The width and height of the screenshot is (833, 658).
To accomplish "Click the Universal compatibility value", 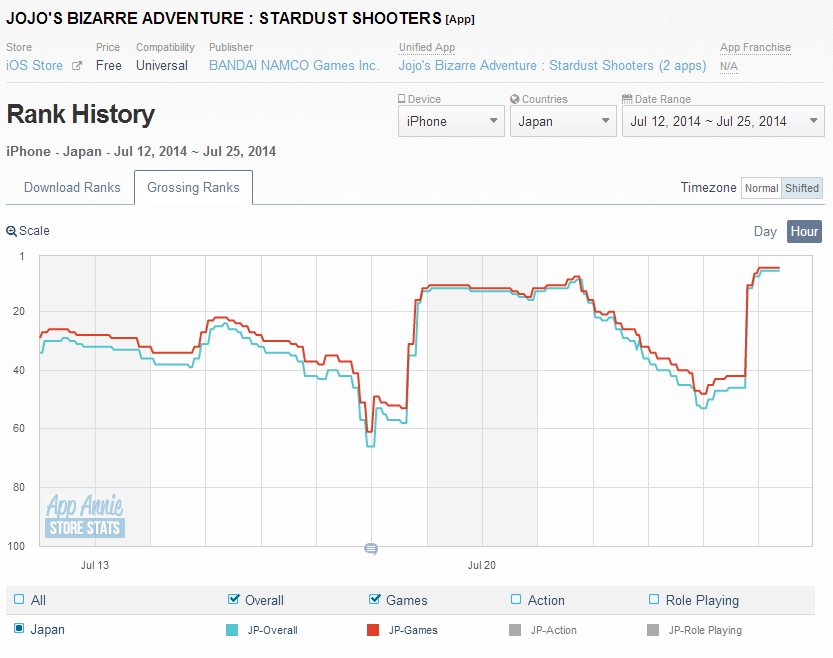I will point(162,65).
